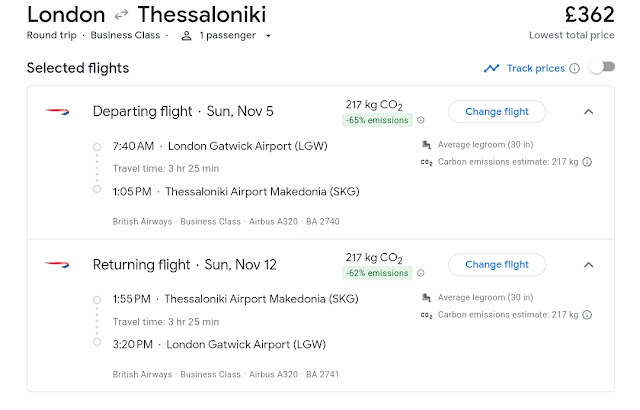Change the returning flight
640x410 pixels.
coord(497,265)
